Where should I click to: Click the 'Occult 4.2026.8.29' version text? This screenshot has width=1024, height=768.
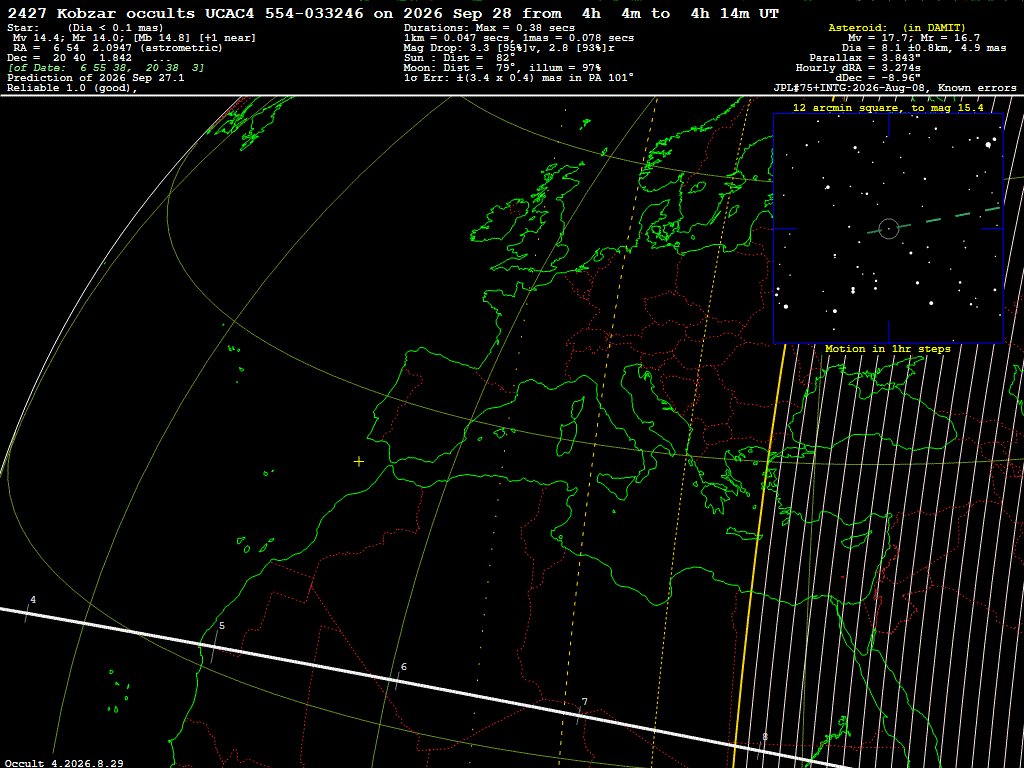(x=63, y=763)
